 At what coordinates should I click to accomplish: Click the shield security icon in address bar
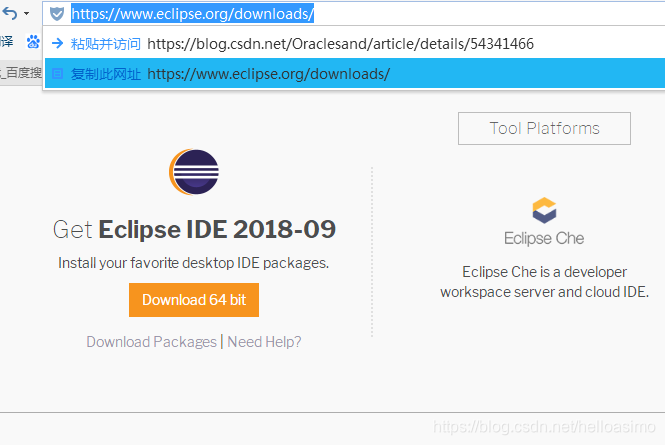(x=57, y=14)
